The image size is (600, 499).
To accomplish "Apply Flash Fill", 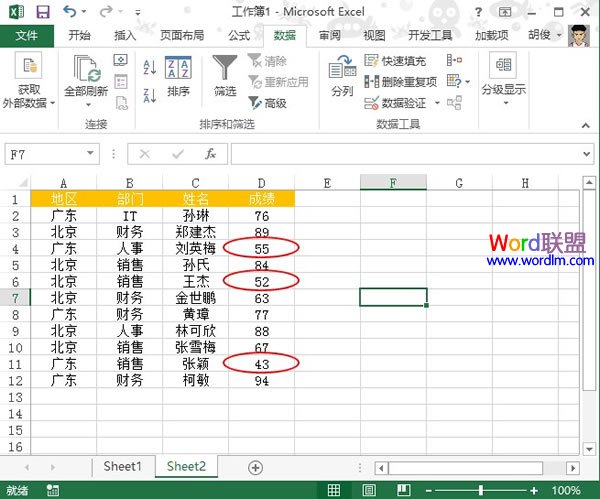I will click(x=395, y=60).
